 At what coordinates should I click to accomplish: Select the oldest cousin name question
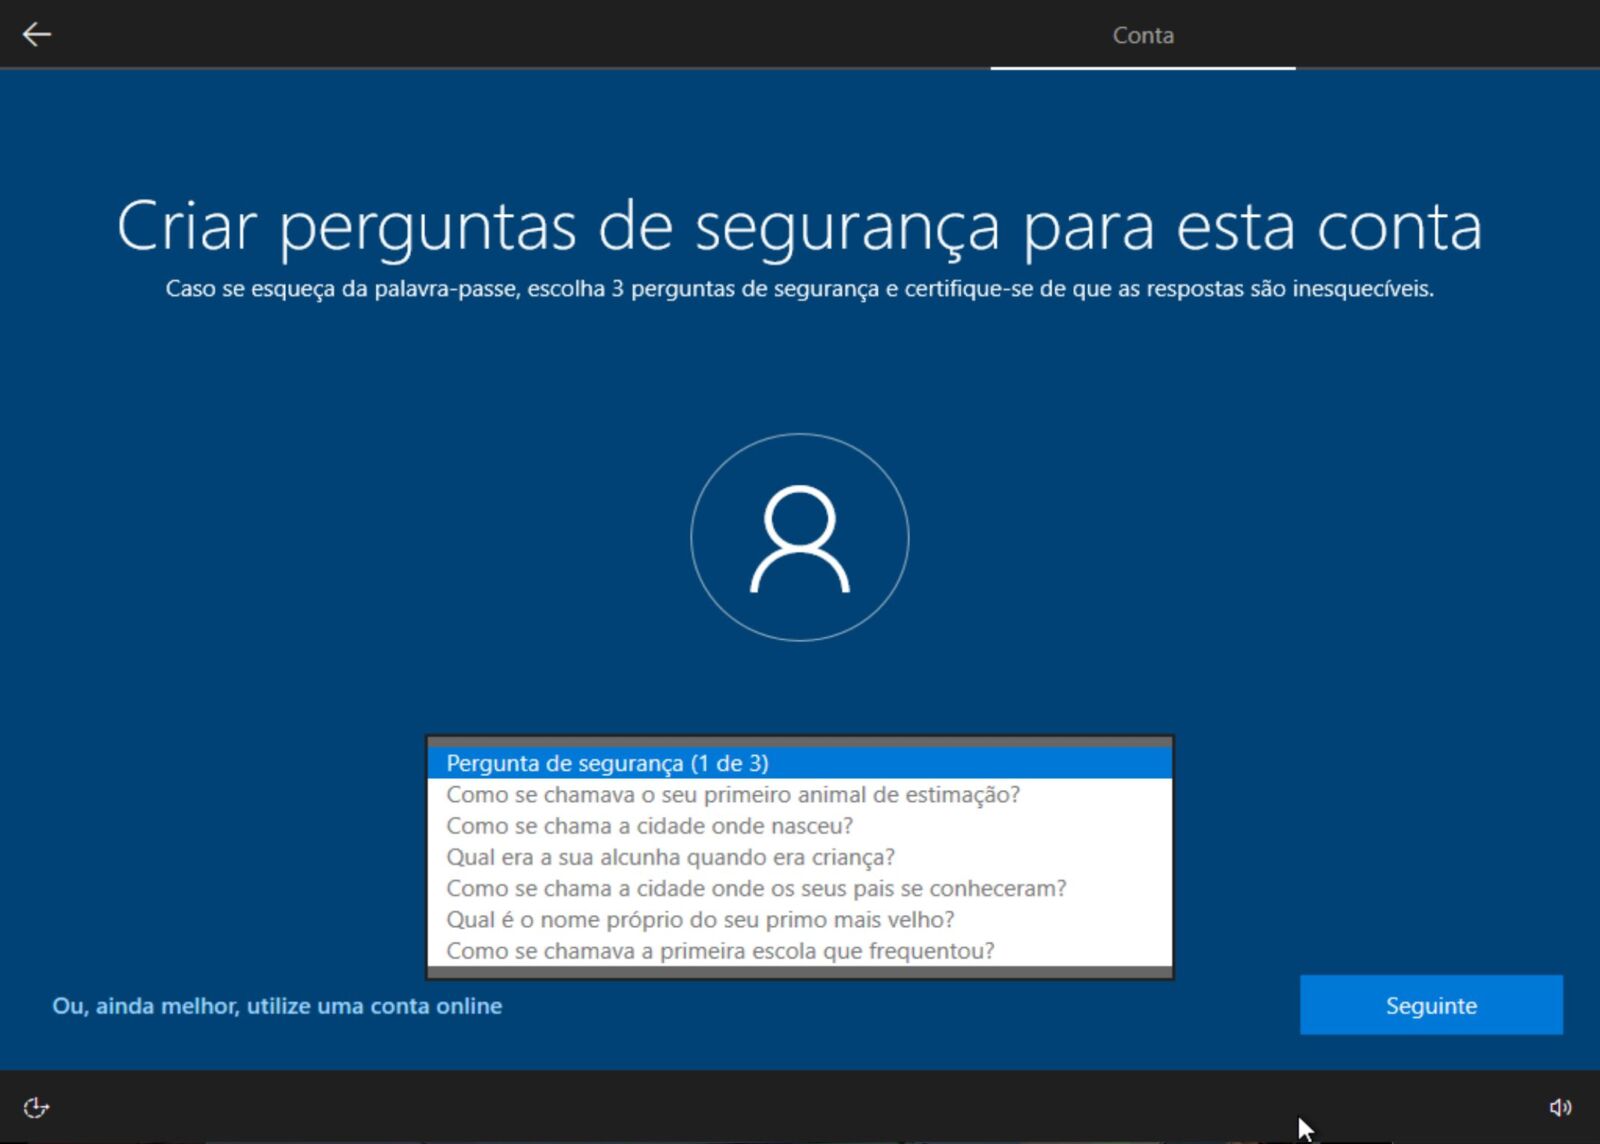tap(700, 919)
